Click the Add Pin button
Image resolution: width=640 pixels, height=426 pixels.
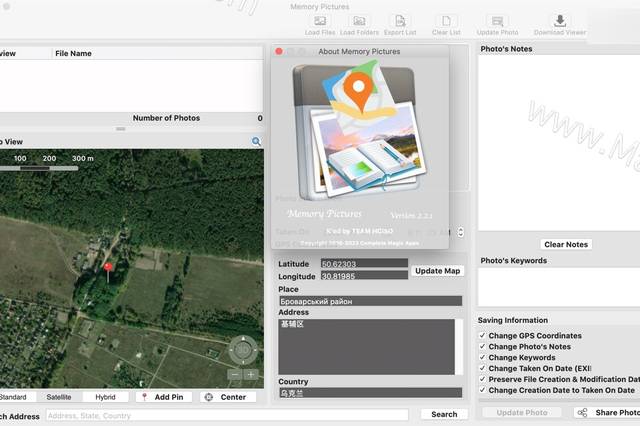coord(164,397)
